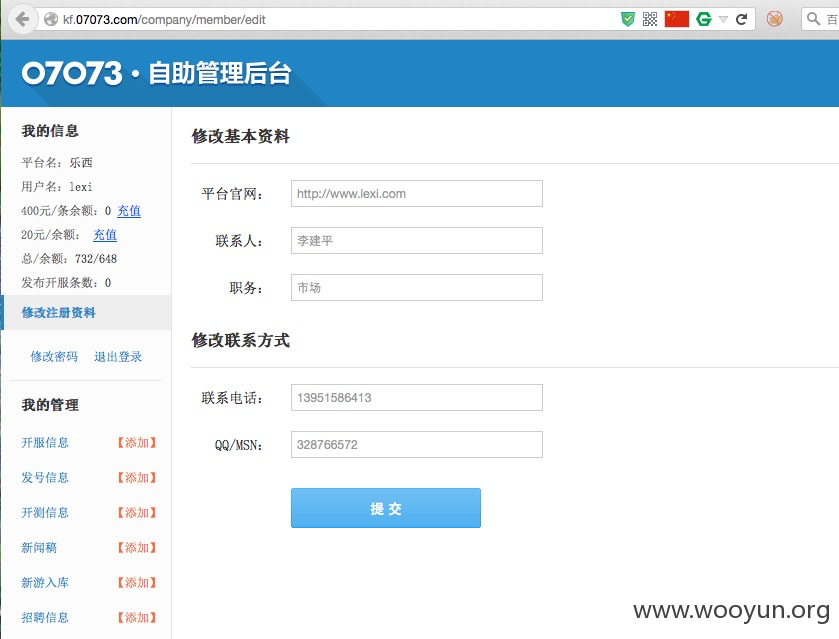Open 开测信息 management page
The width and height of the screenshot is (839, 639).
point(45,513)
